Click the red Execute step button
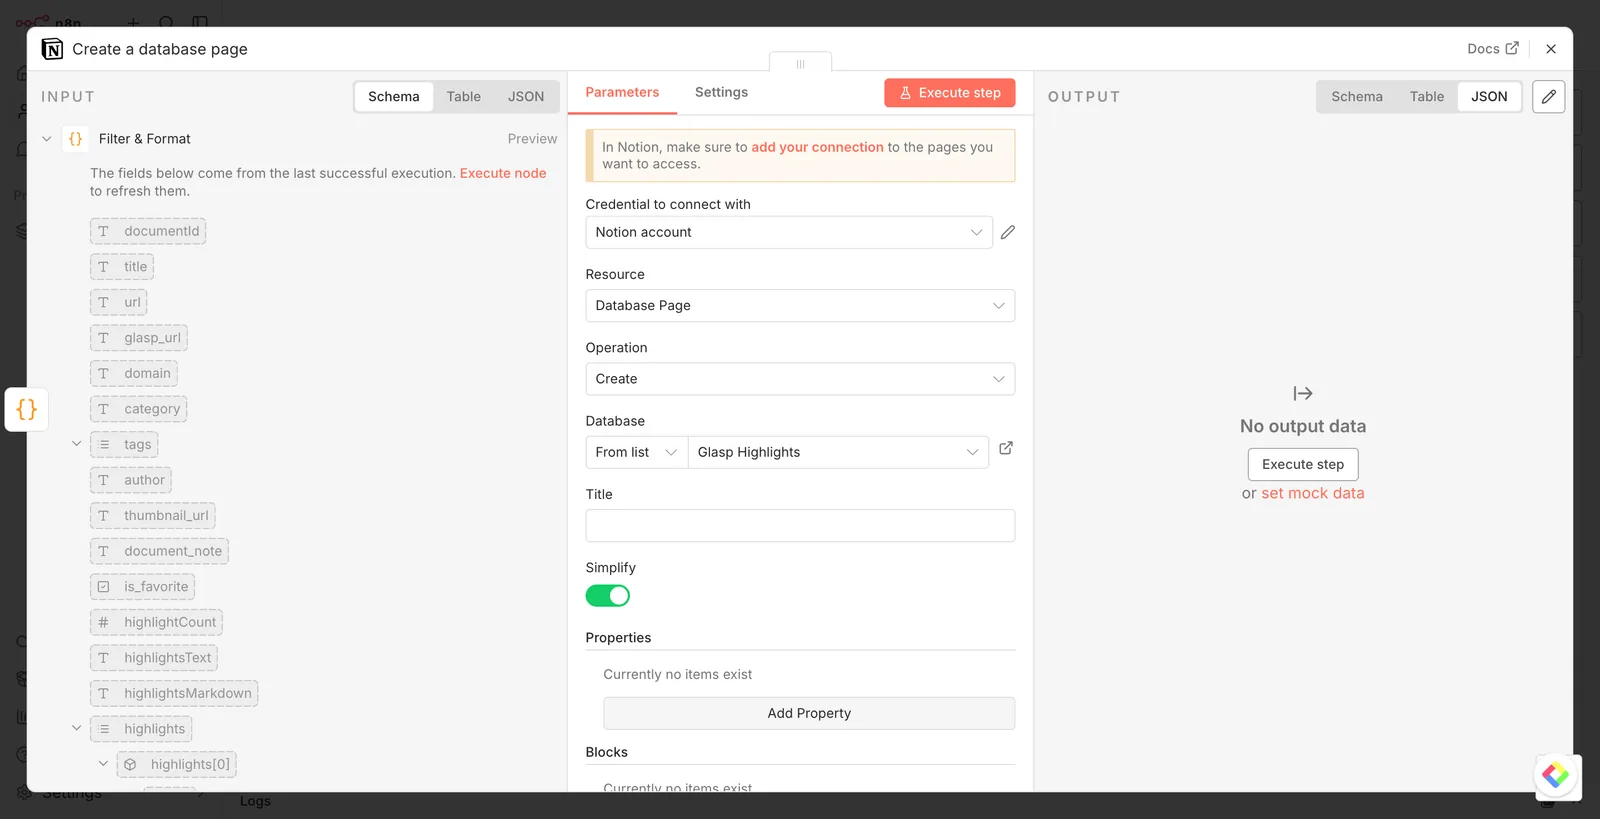 click(x=950, y=93)
